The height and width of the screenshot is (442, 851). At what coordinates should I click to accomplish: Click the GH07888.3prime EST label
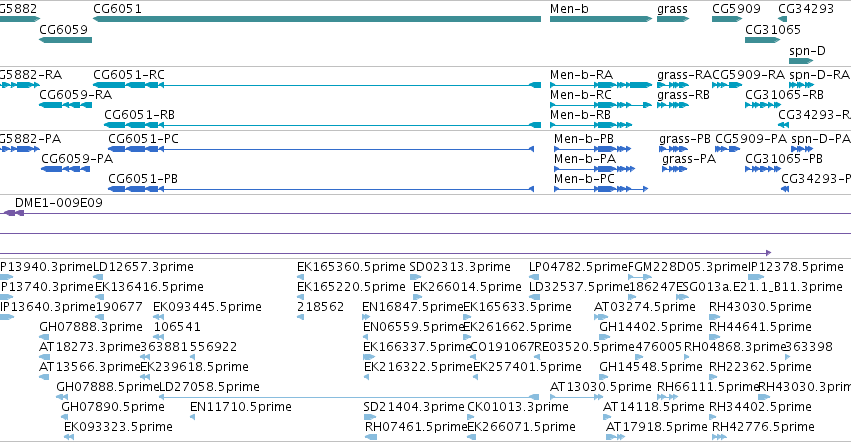(91, 326)
